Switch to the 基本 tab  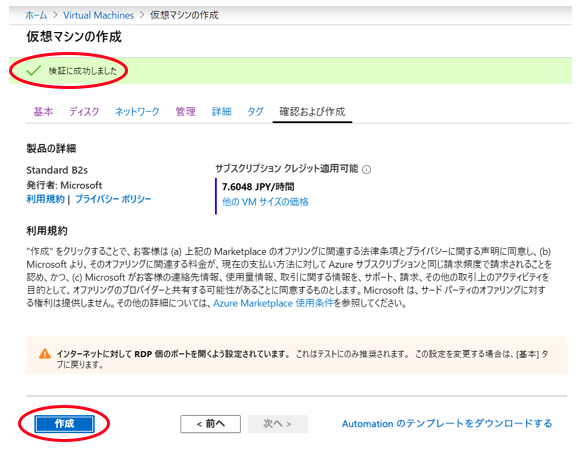point(43,111)
